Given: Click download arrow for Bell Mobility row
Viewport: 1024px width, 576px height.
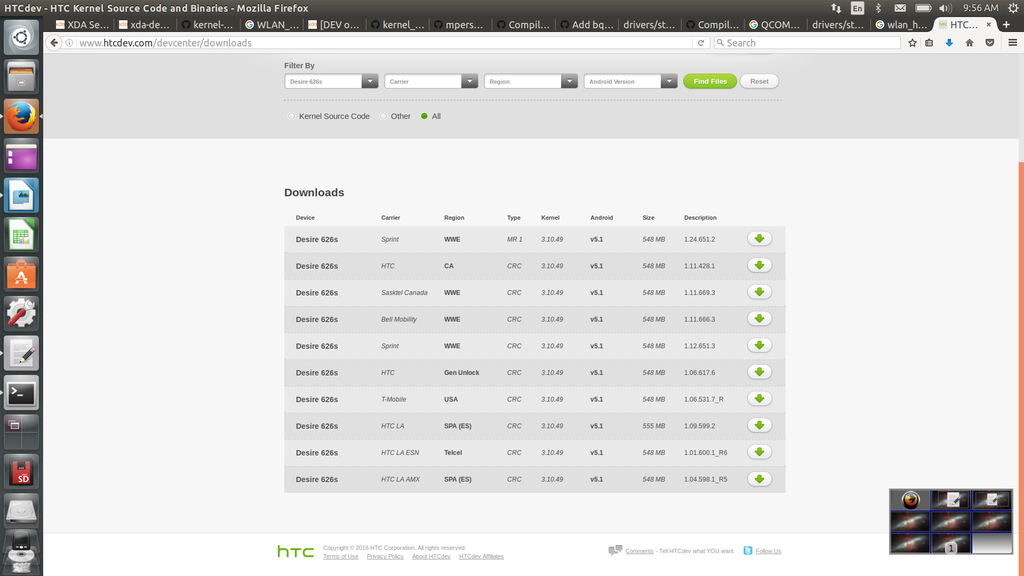Looking at the screenshot, I should (x=759, y=319).
